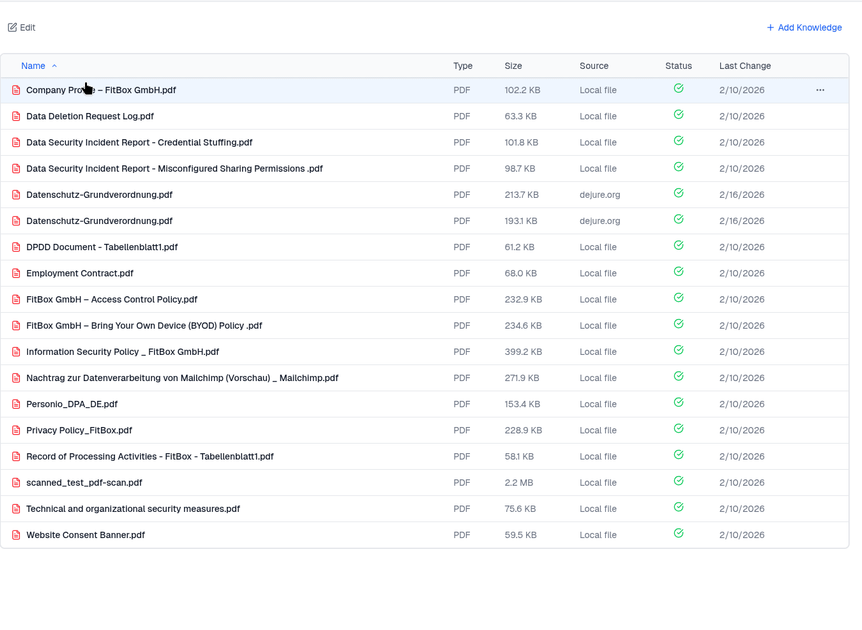Click the status checkmark for Privacy Policy_FitBox.pdf
The image size is (862, 630).
(x=678, y=428)
